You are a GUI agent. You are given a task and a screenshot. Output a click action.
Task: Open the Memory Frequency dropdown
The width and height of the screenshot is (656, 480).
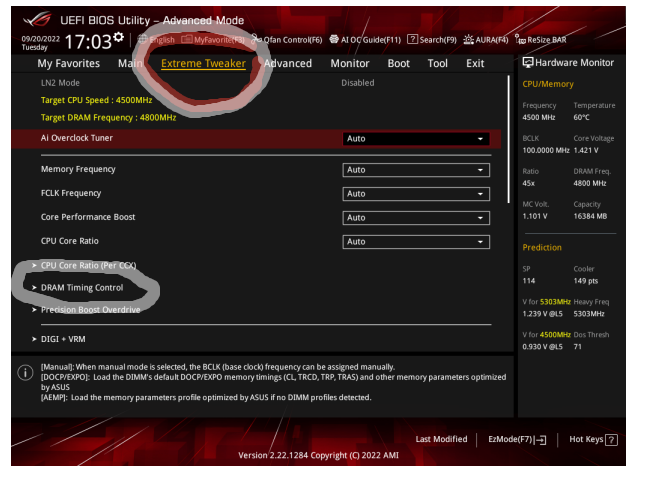click(x=416, y=170)
